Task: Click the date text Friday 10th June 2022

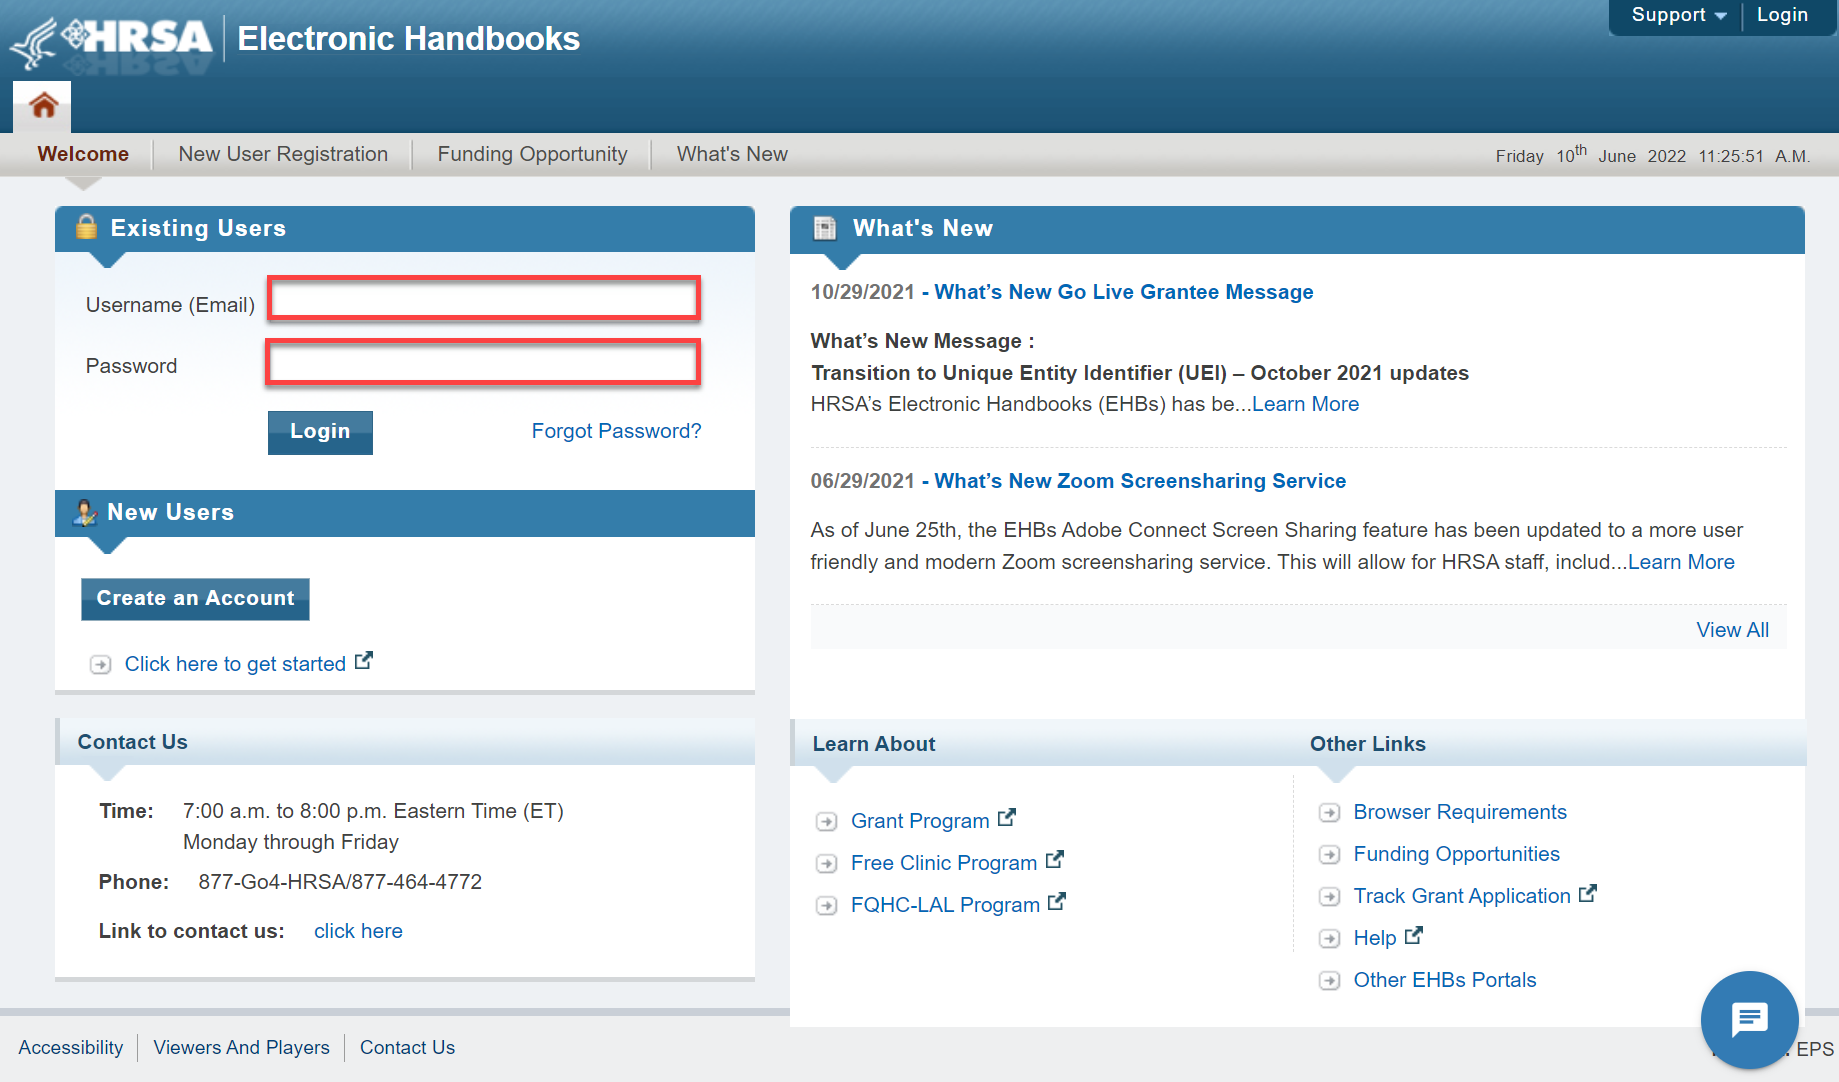Action: click(1591, 155)
